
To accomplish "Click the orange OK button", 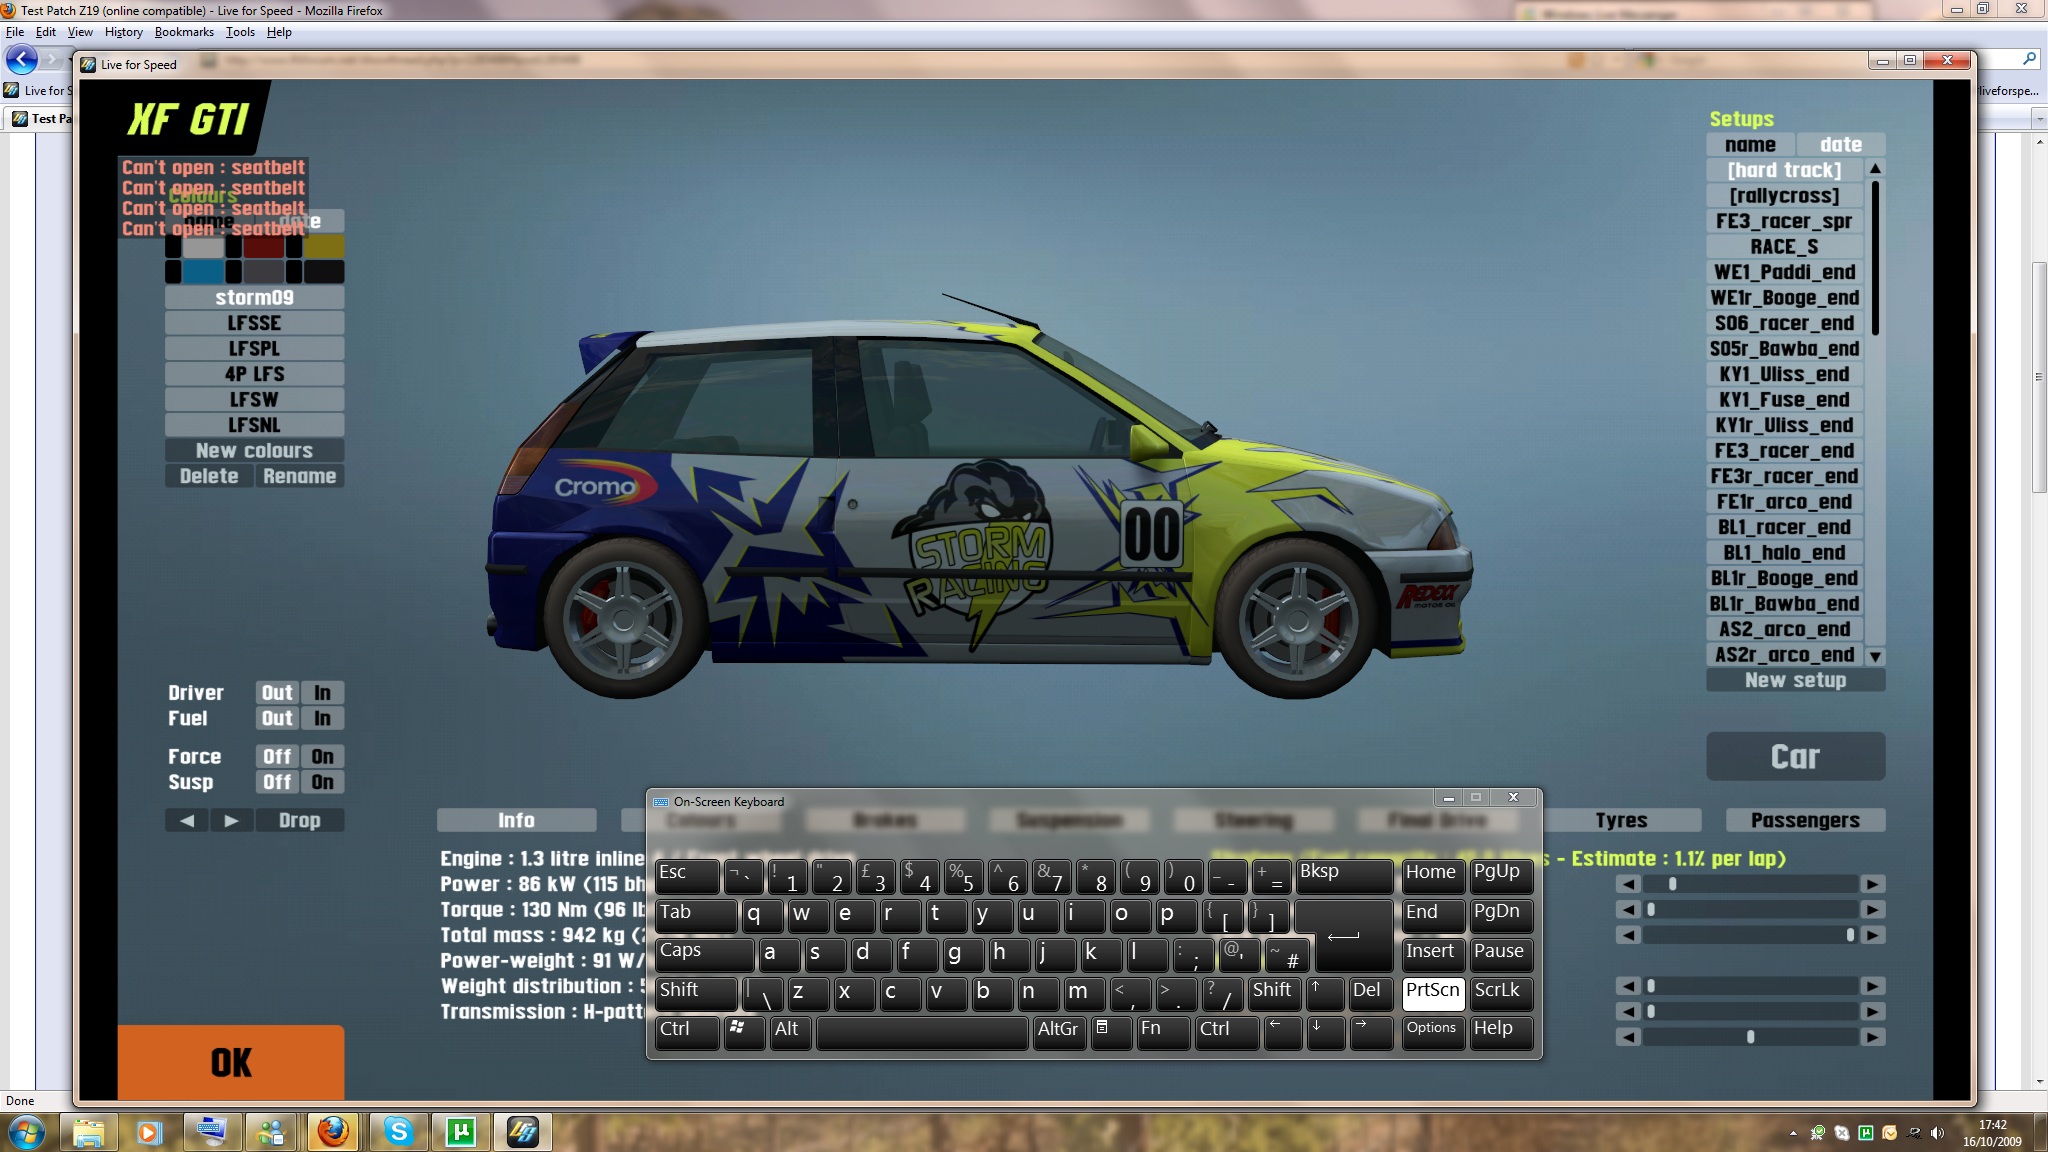I will pos(231,1062).
